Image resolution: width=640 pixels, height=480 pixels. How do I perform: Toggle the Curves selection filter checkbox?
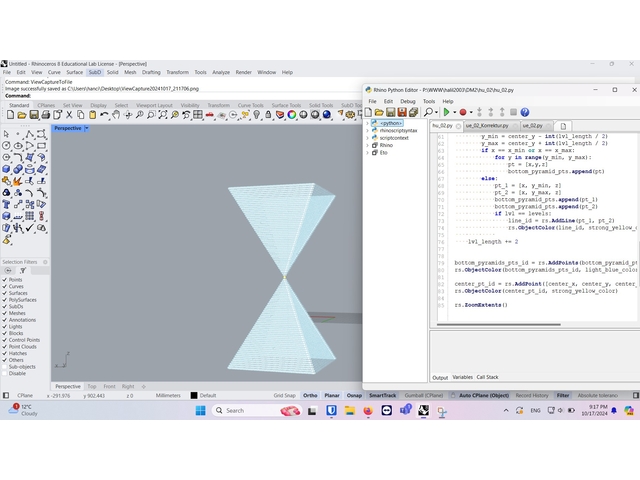(x=5, y=287)
